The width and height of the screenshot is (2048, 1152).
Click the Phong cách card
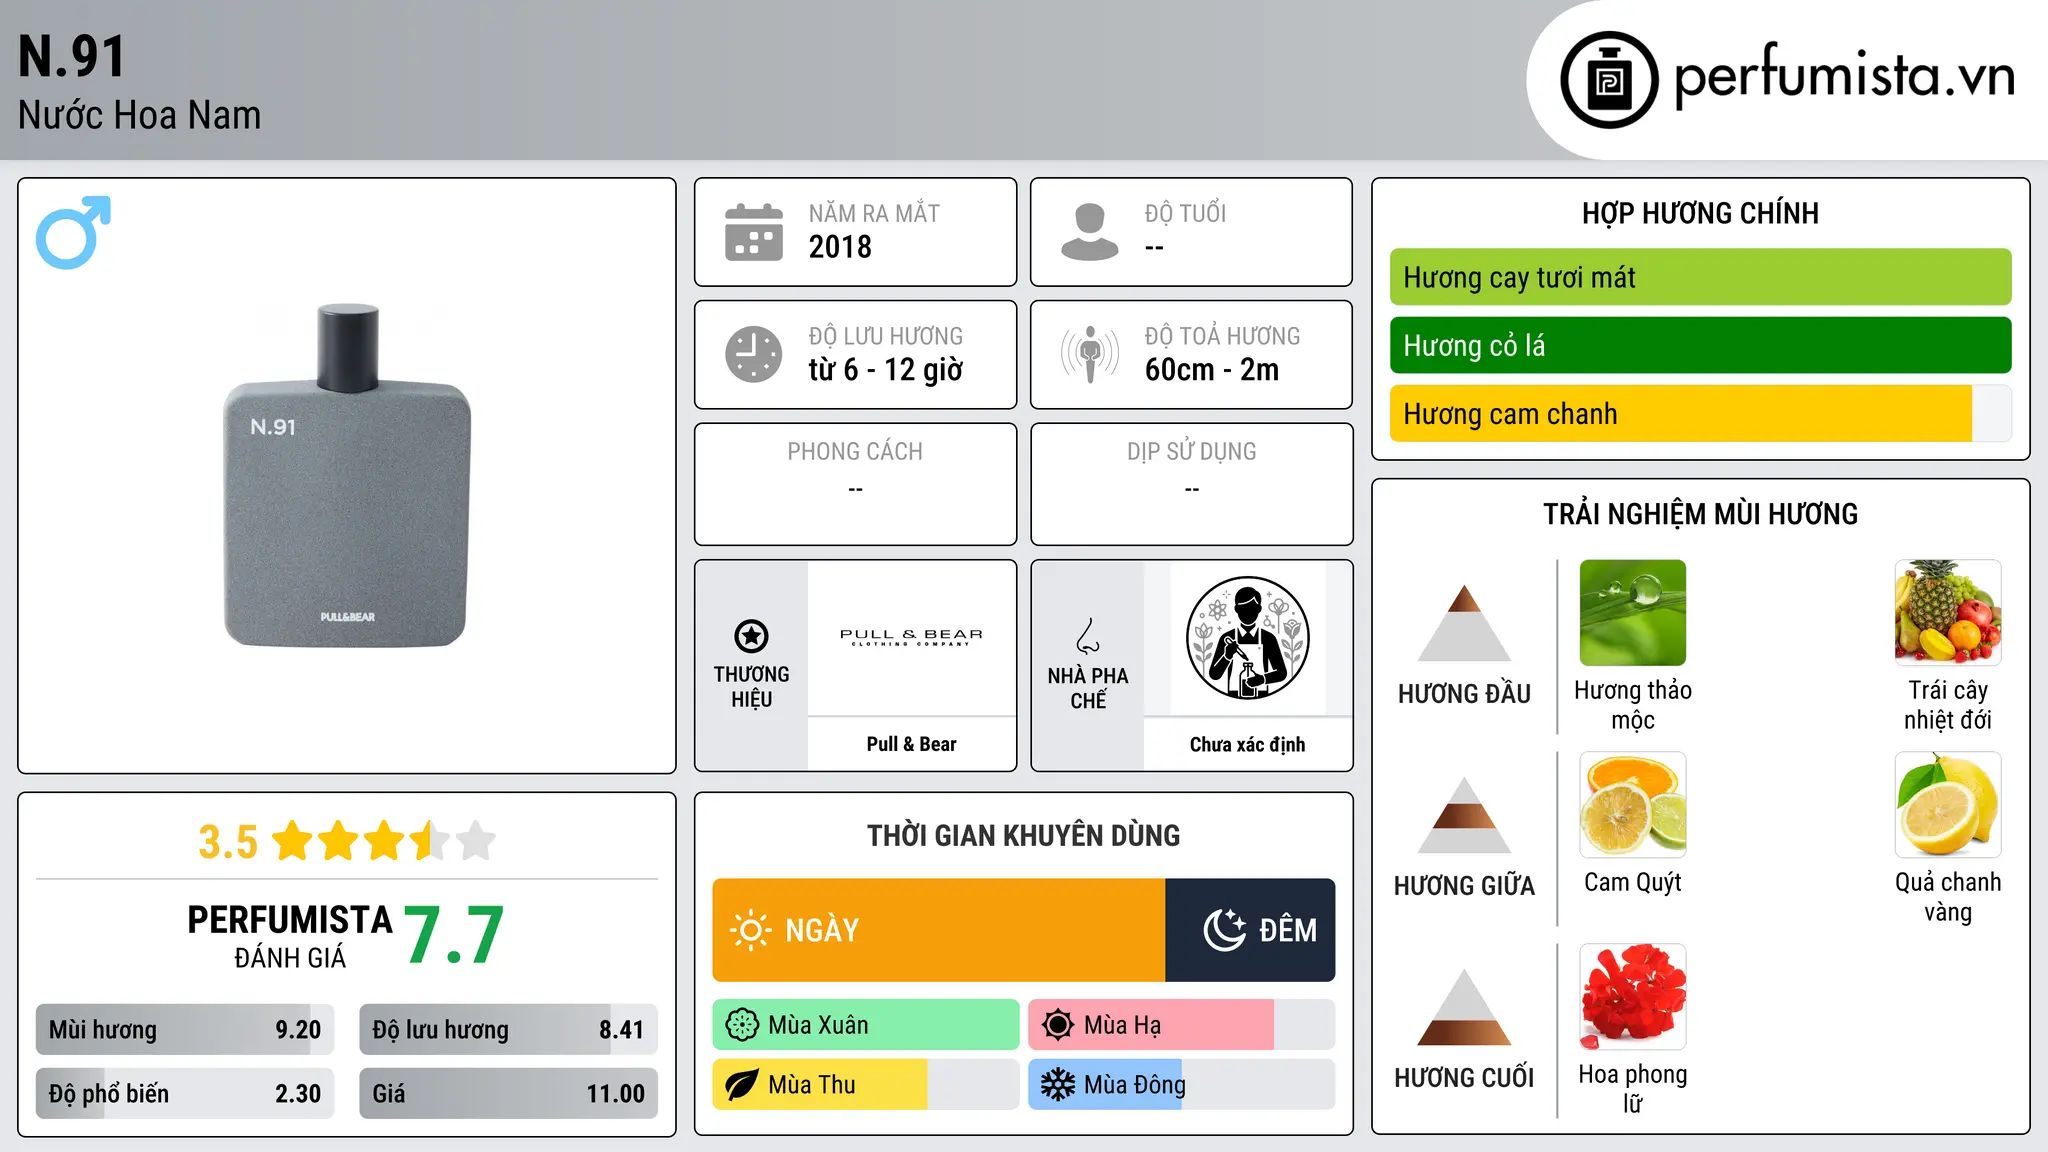coord(855,484)
